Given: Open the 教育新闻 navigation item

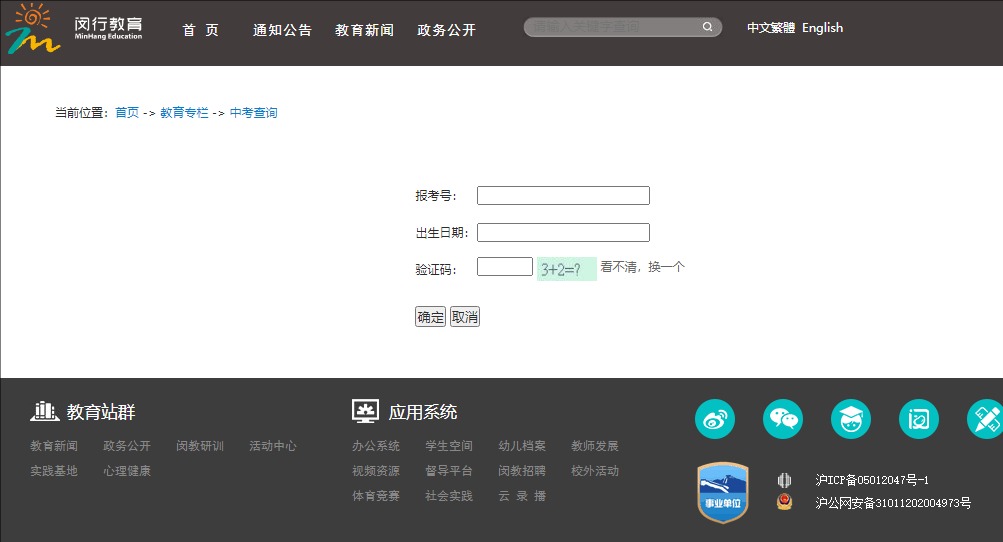Looking at the screenshot, I should (x=364, y=30).
